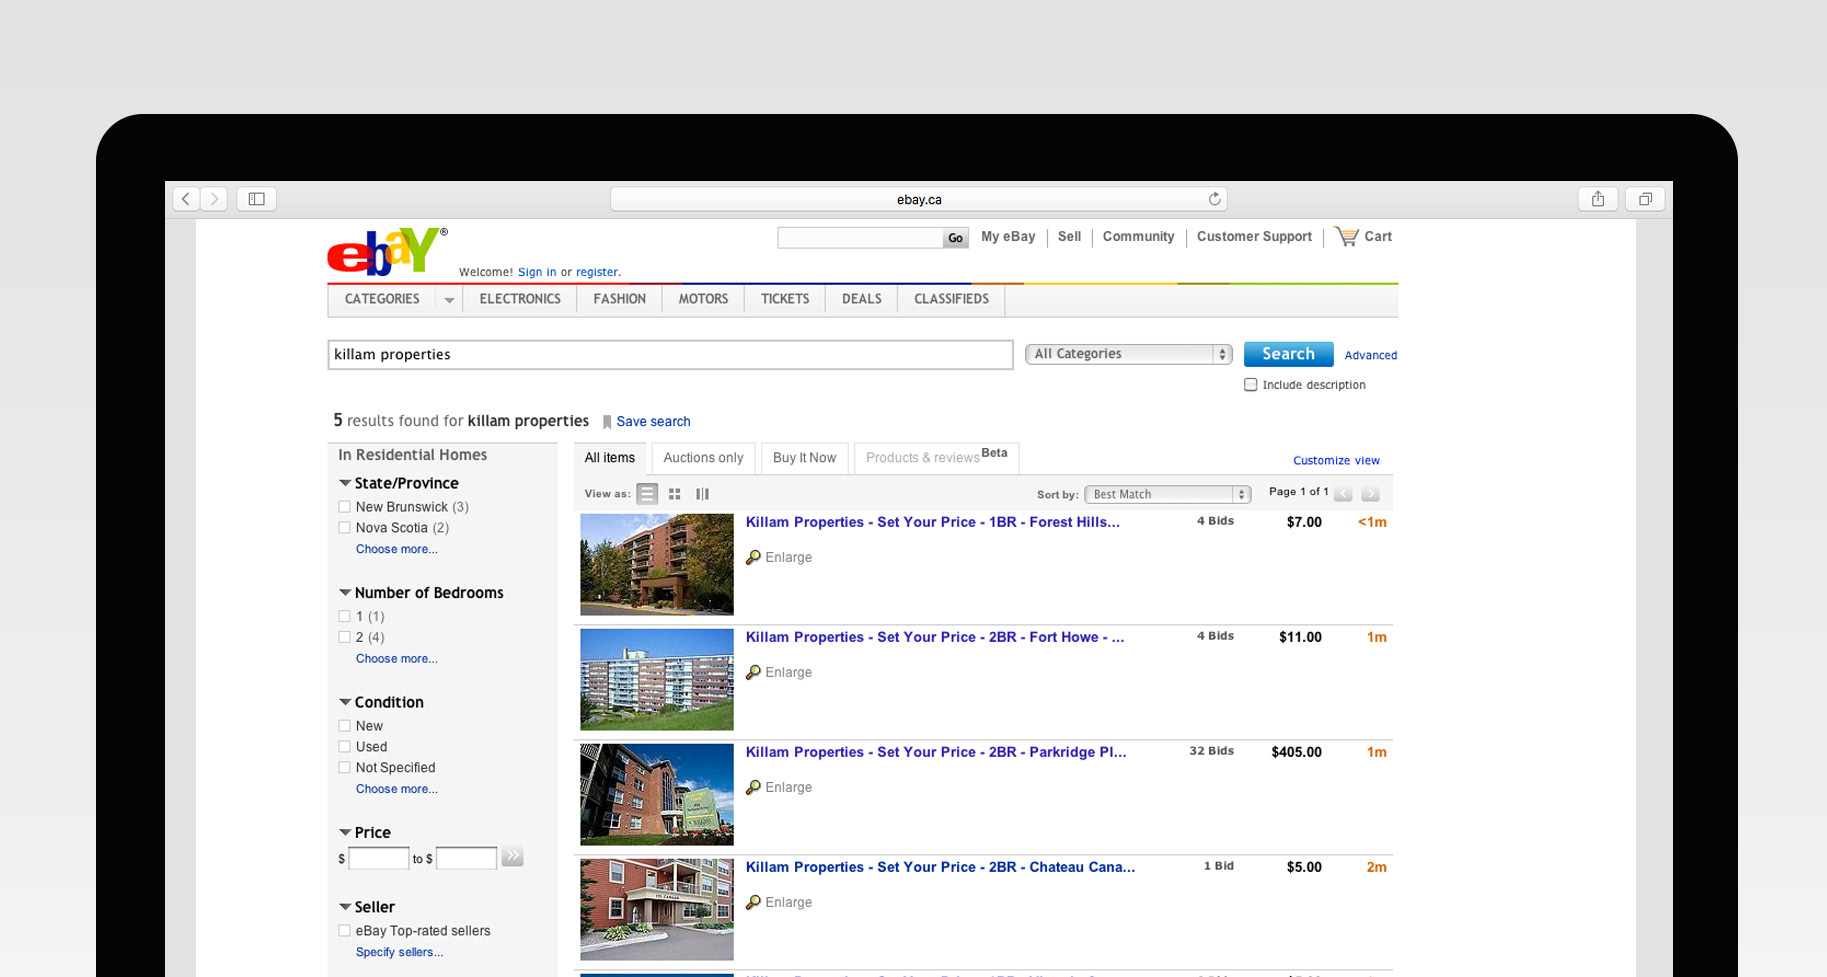Submit the price range arrow button
This screenshot has height=977, width=1827.
[512, 856]
